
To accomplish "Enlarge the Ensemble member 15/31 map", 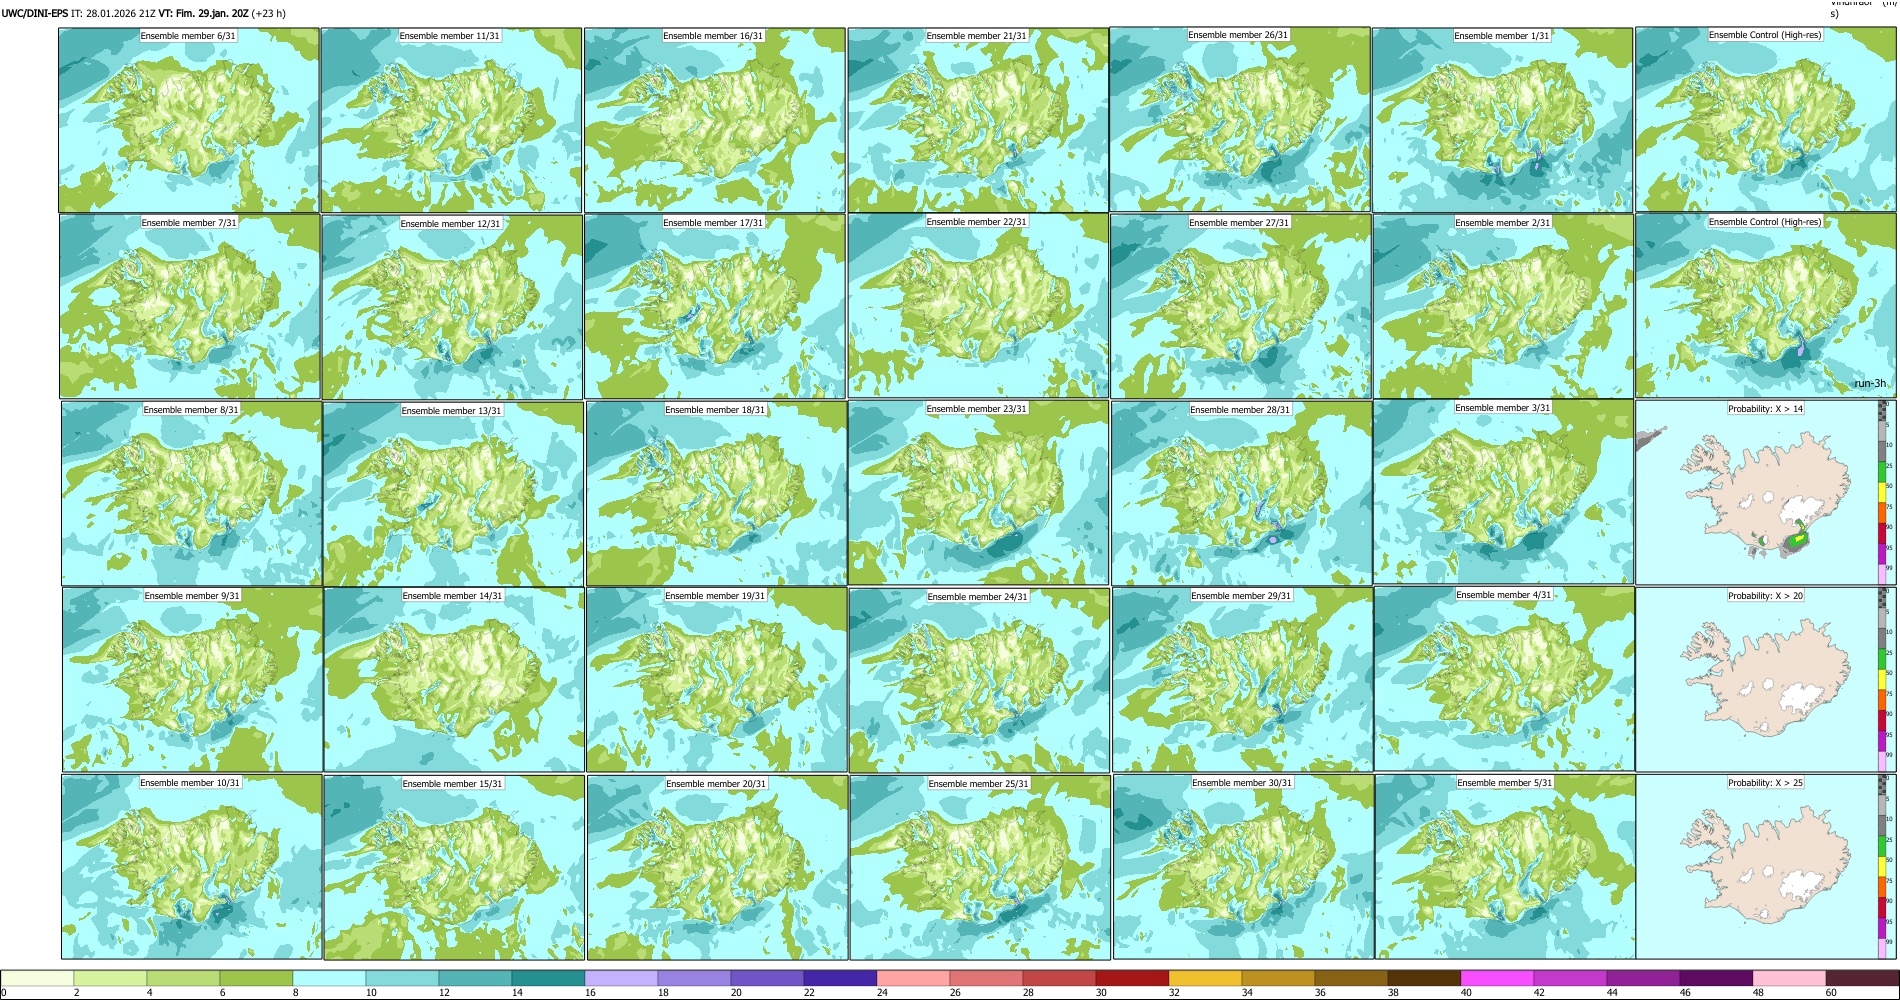I will [454, 867].
